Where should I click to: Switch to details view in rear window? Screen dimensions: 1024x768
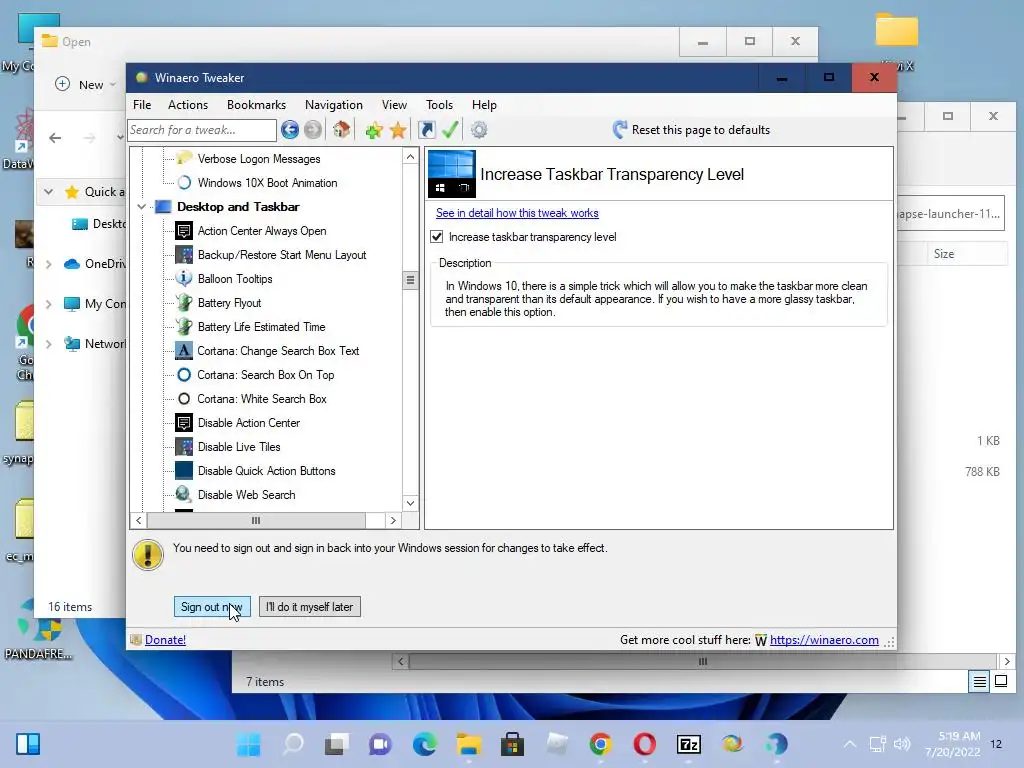[980, 682]
